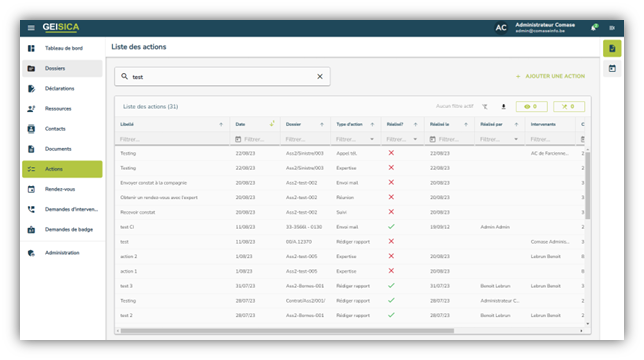
Task: Open the Administrateur Comase account name
Action: coord(545,25)
